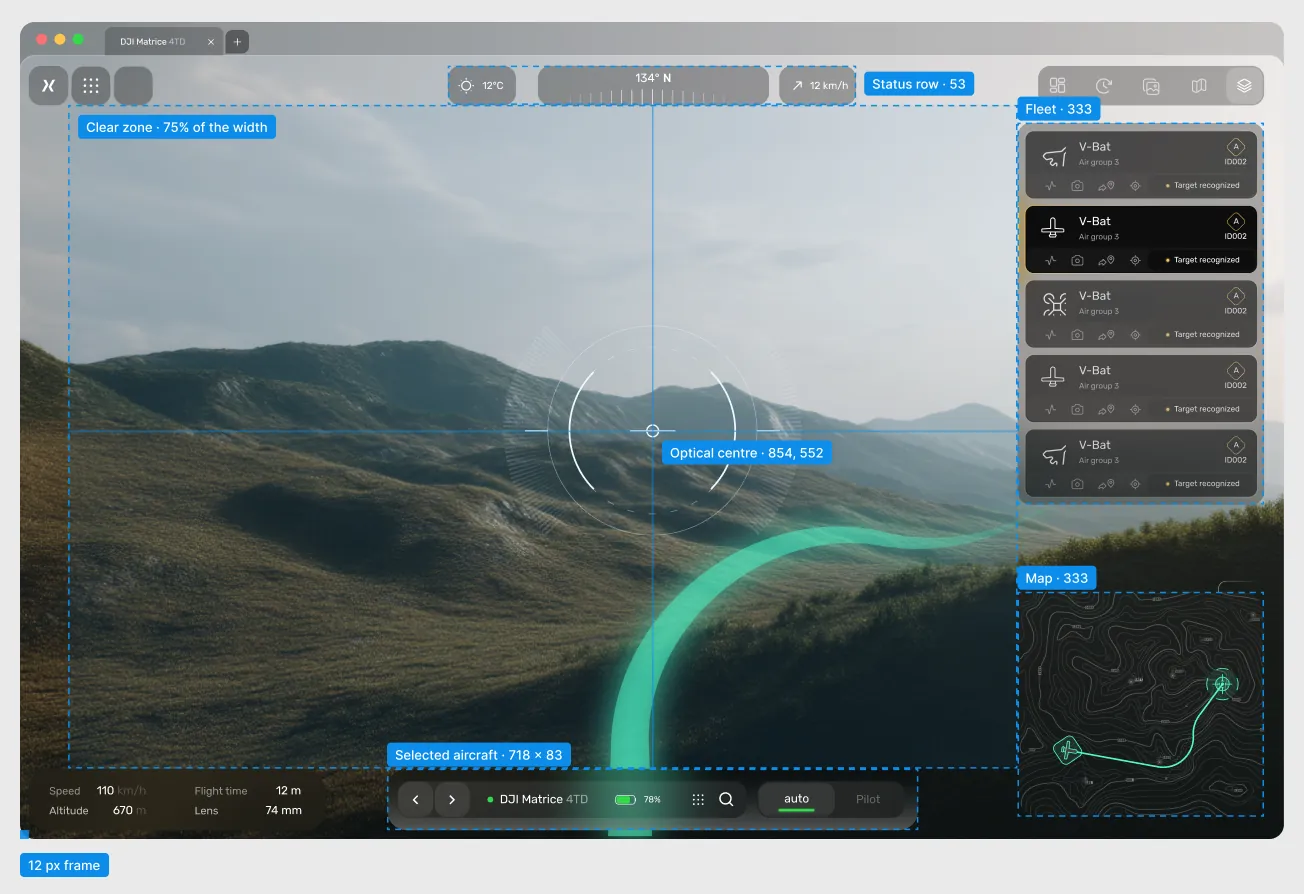
Task: Select the stacked layers icon in top toolbar
Action: [1244, 86]
